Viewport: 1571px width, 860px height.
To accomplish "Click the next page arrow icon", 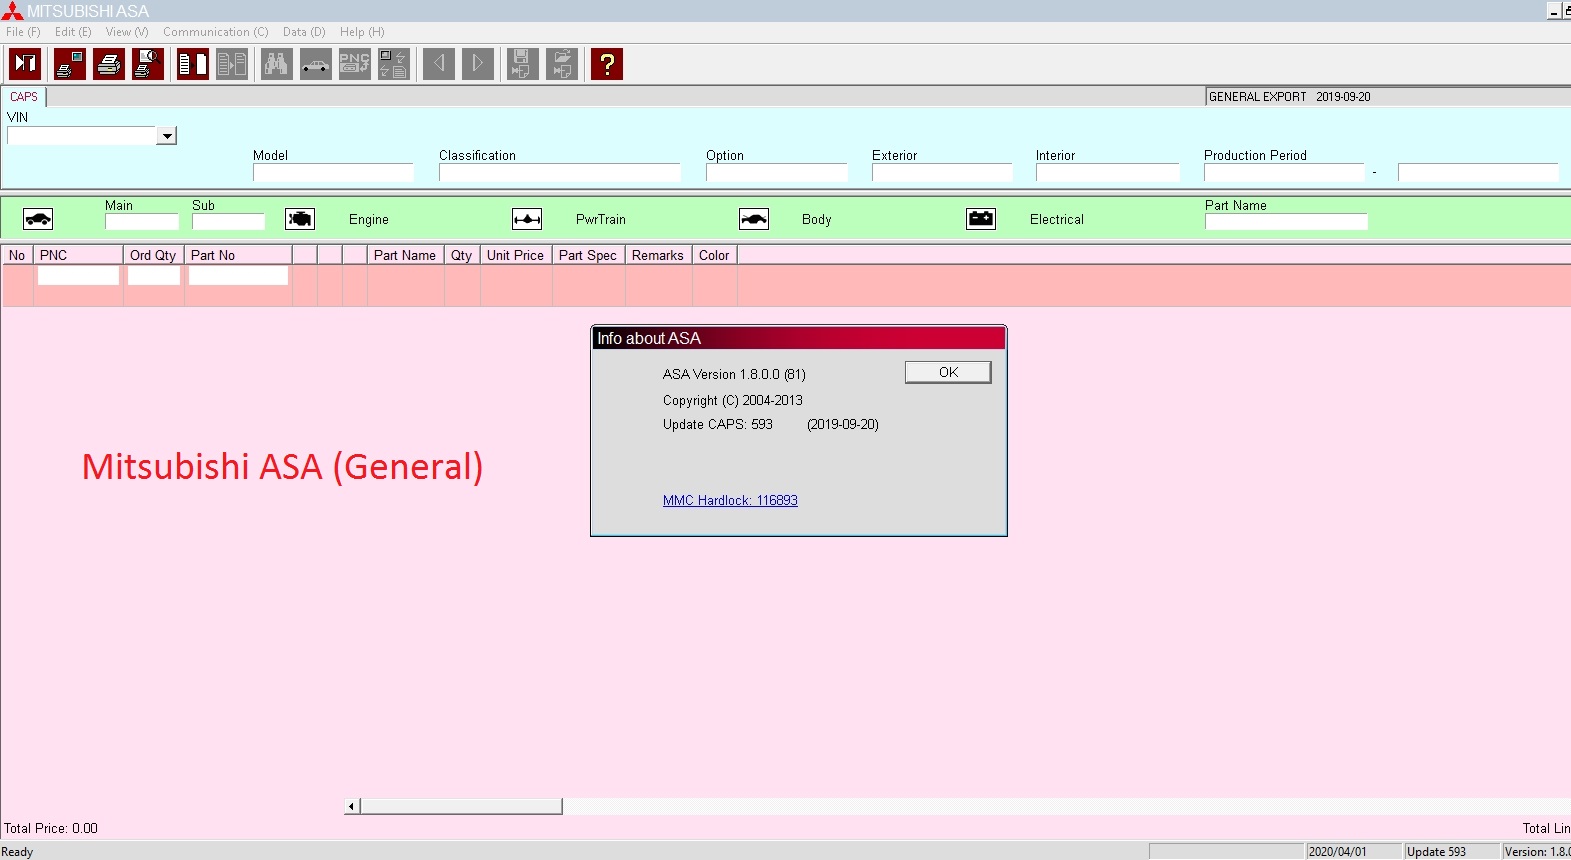I will click(478, 64).
